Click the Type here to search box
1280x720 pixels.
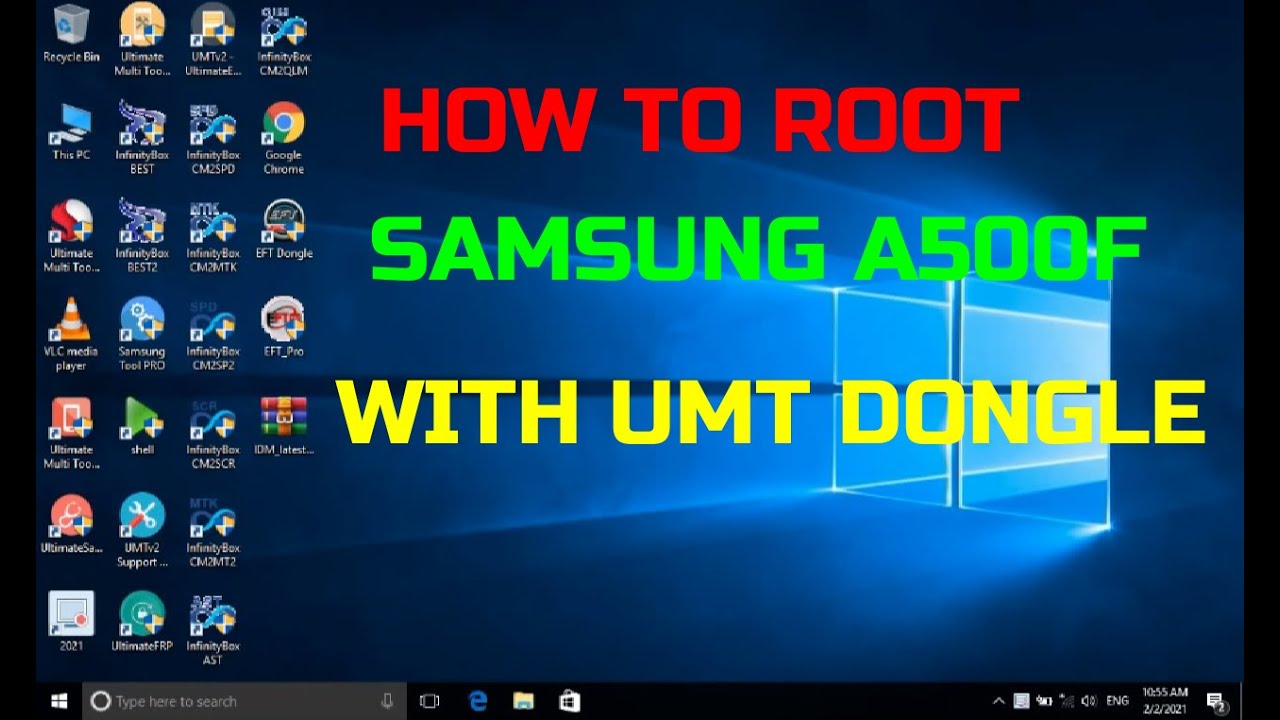click(245, 701)
